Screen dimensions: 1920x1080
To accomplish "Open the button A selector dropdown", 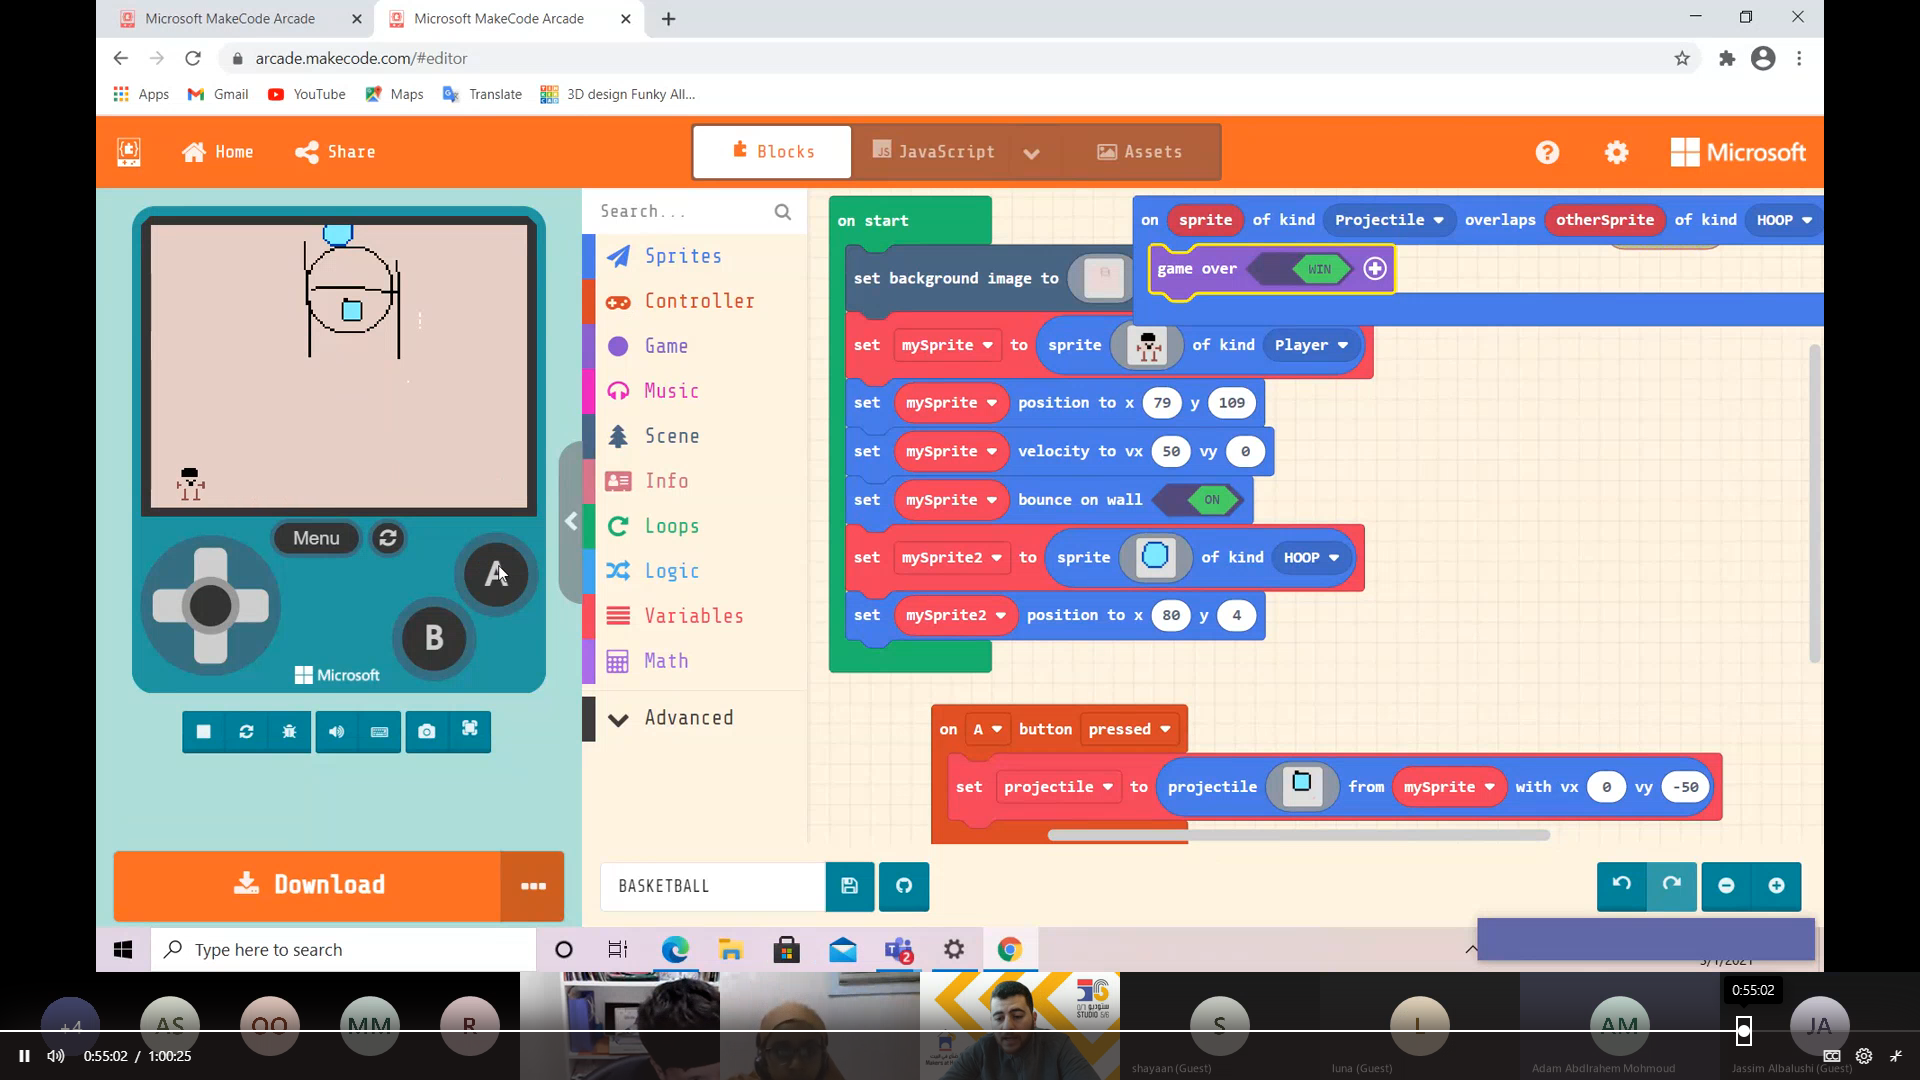I will (x=987, y=729).
